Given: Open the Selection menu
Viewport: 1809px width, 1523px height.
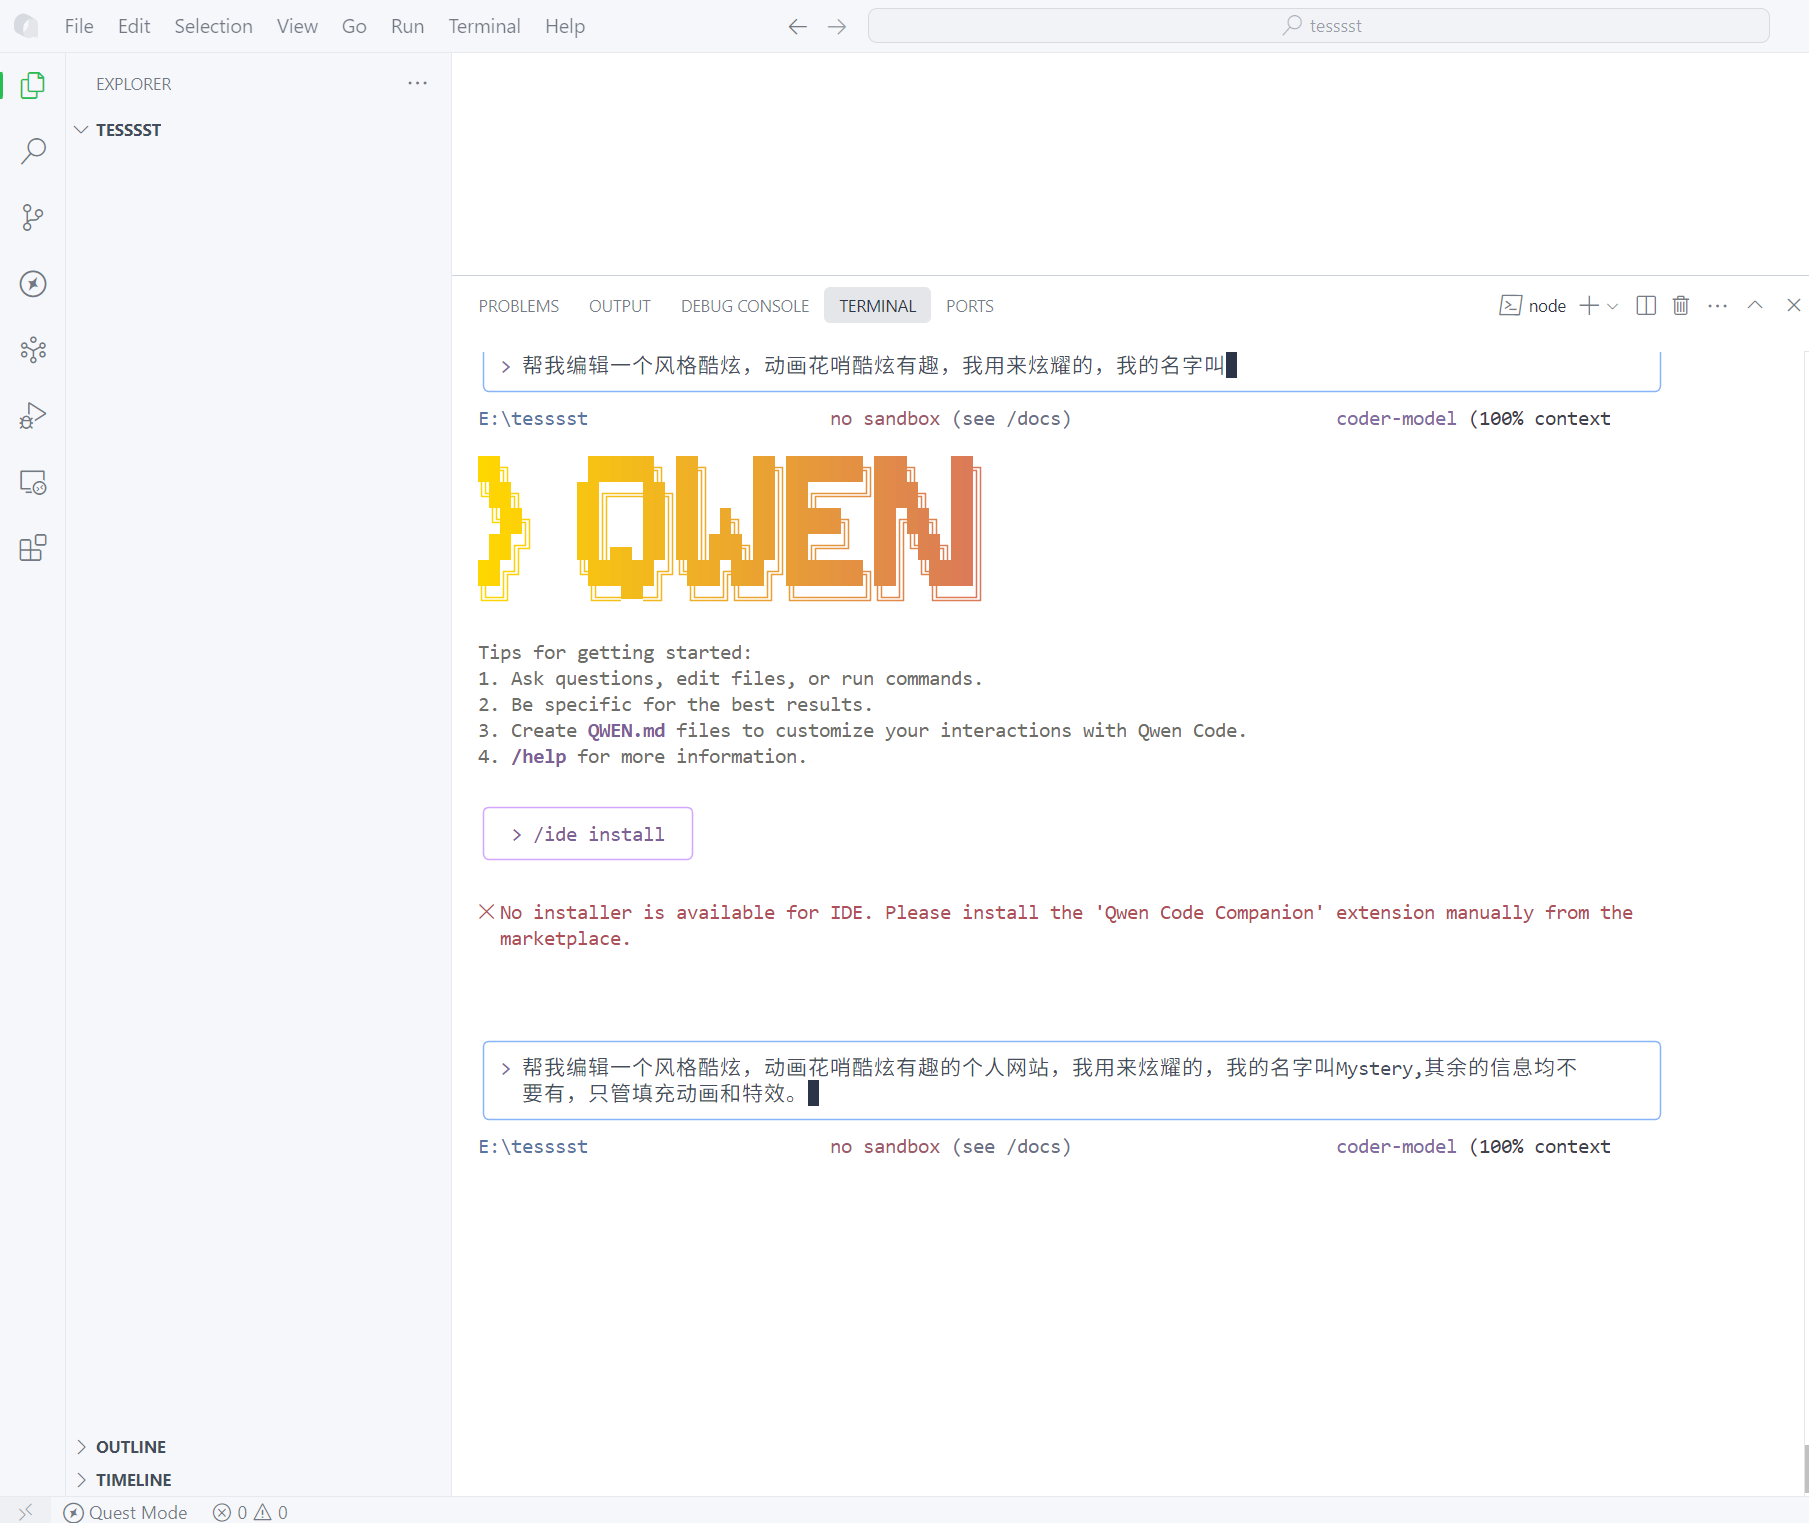Looking at the screenshot, I should pyautogui.click(x=213, y=26).
